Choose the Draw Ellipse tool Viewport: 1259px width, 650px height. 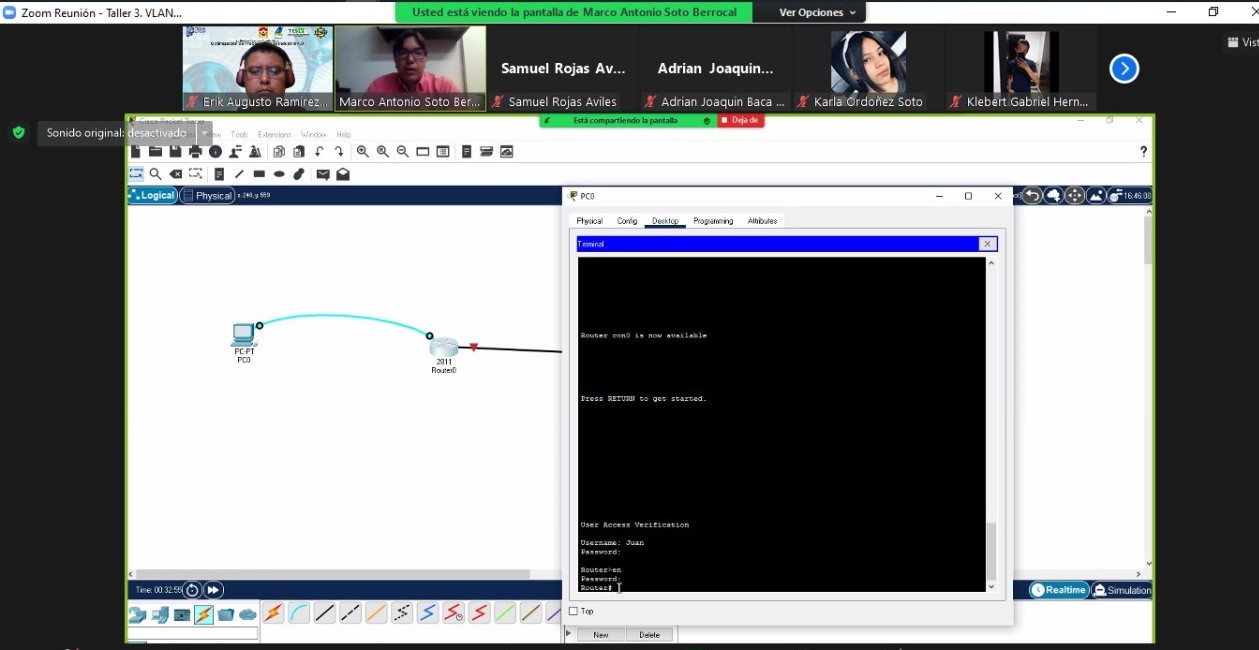(x=279, y=174)
